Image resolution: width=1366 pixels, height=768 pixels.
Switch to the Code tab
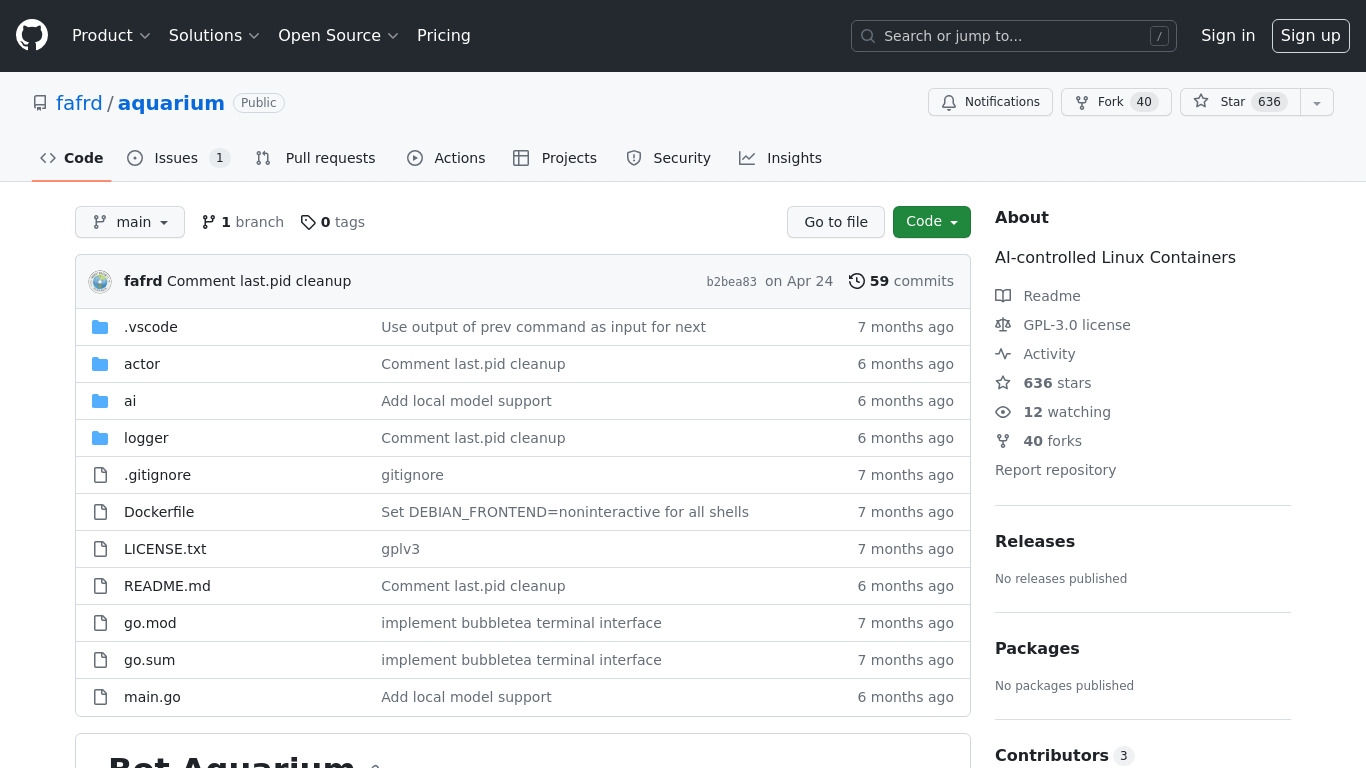72,158
